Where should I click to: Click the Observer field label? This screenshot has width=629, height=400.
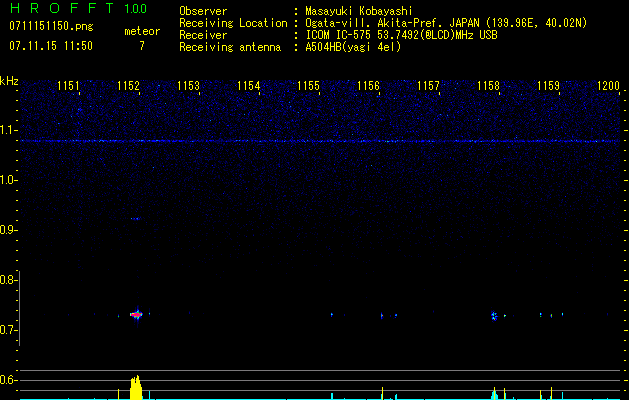[x=203, y=11]
